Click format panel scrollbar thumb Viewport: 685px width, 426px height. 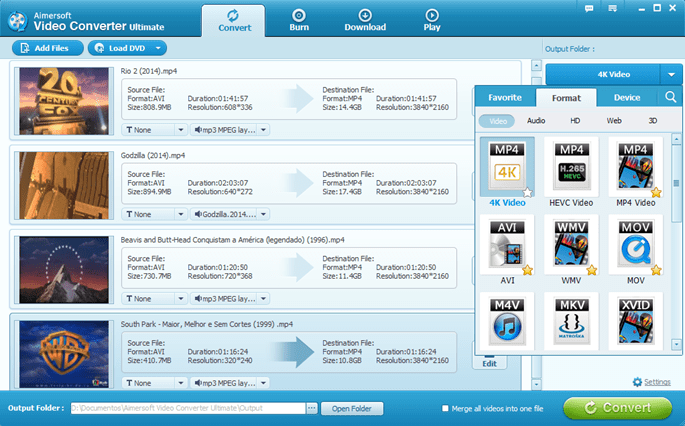tap(676, 184)
